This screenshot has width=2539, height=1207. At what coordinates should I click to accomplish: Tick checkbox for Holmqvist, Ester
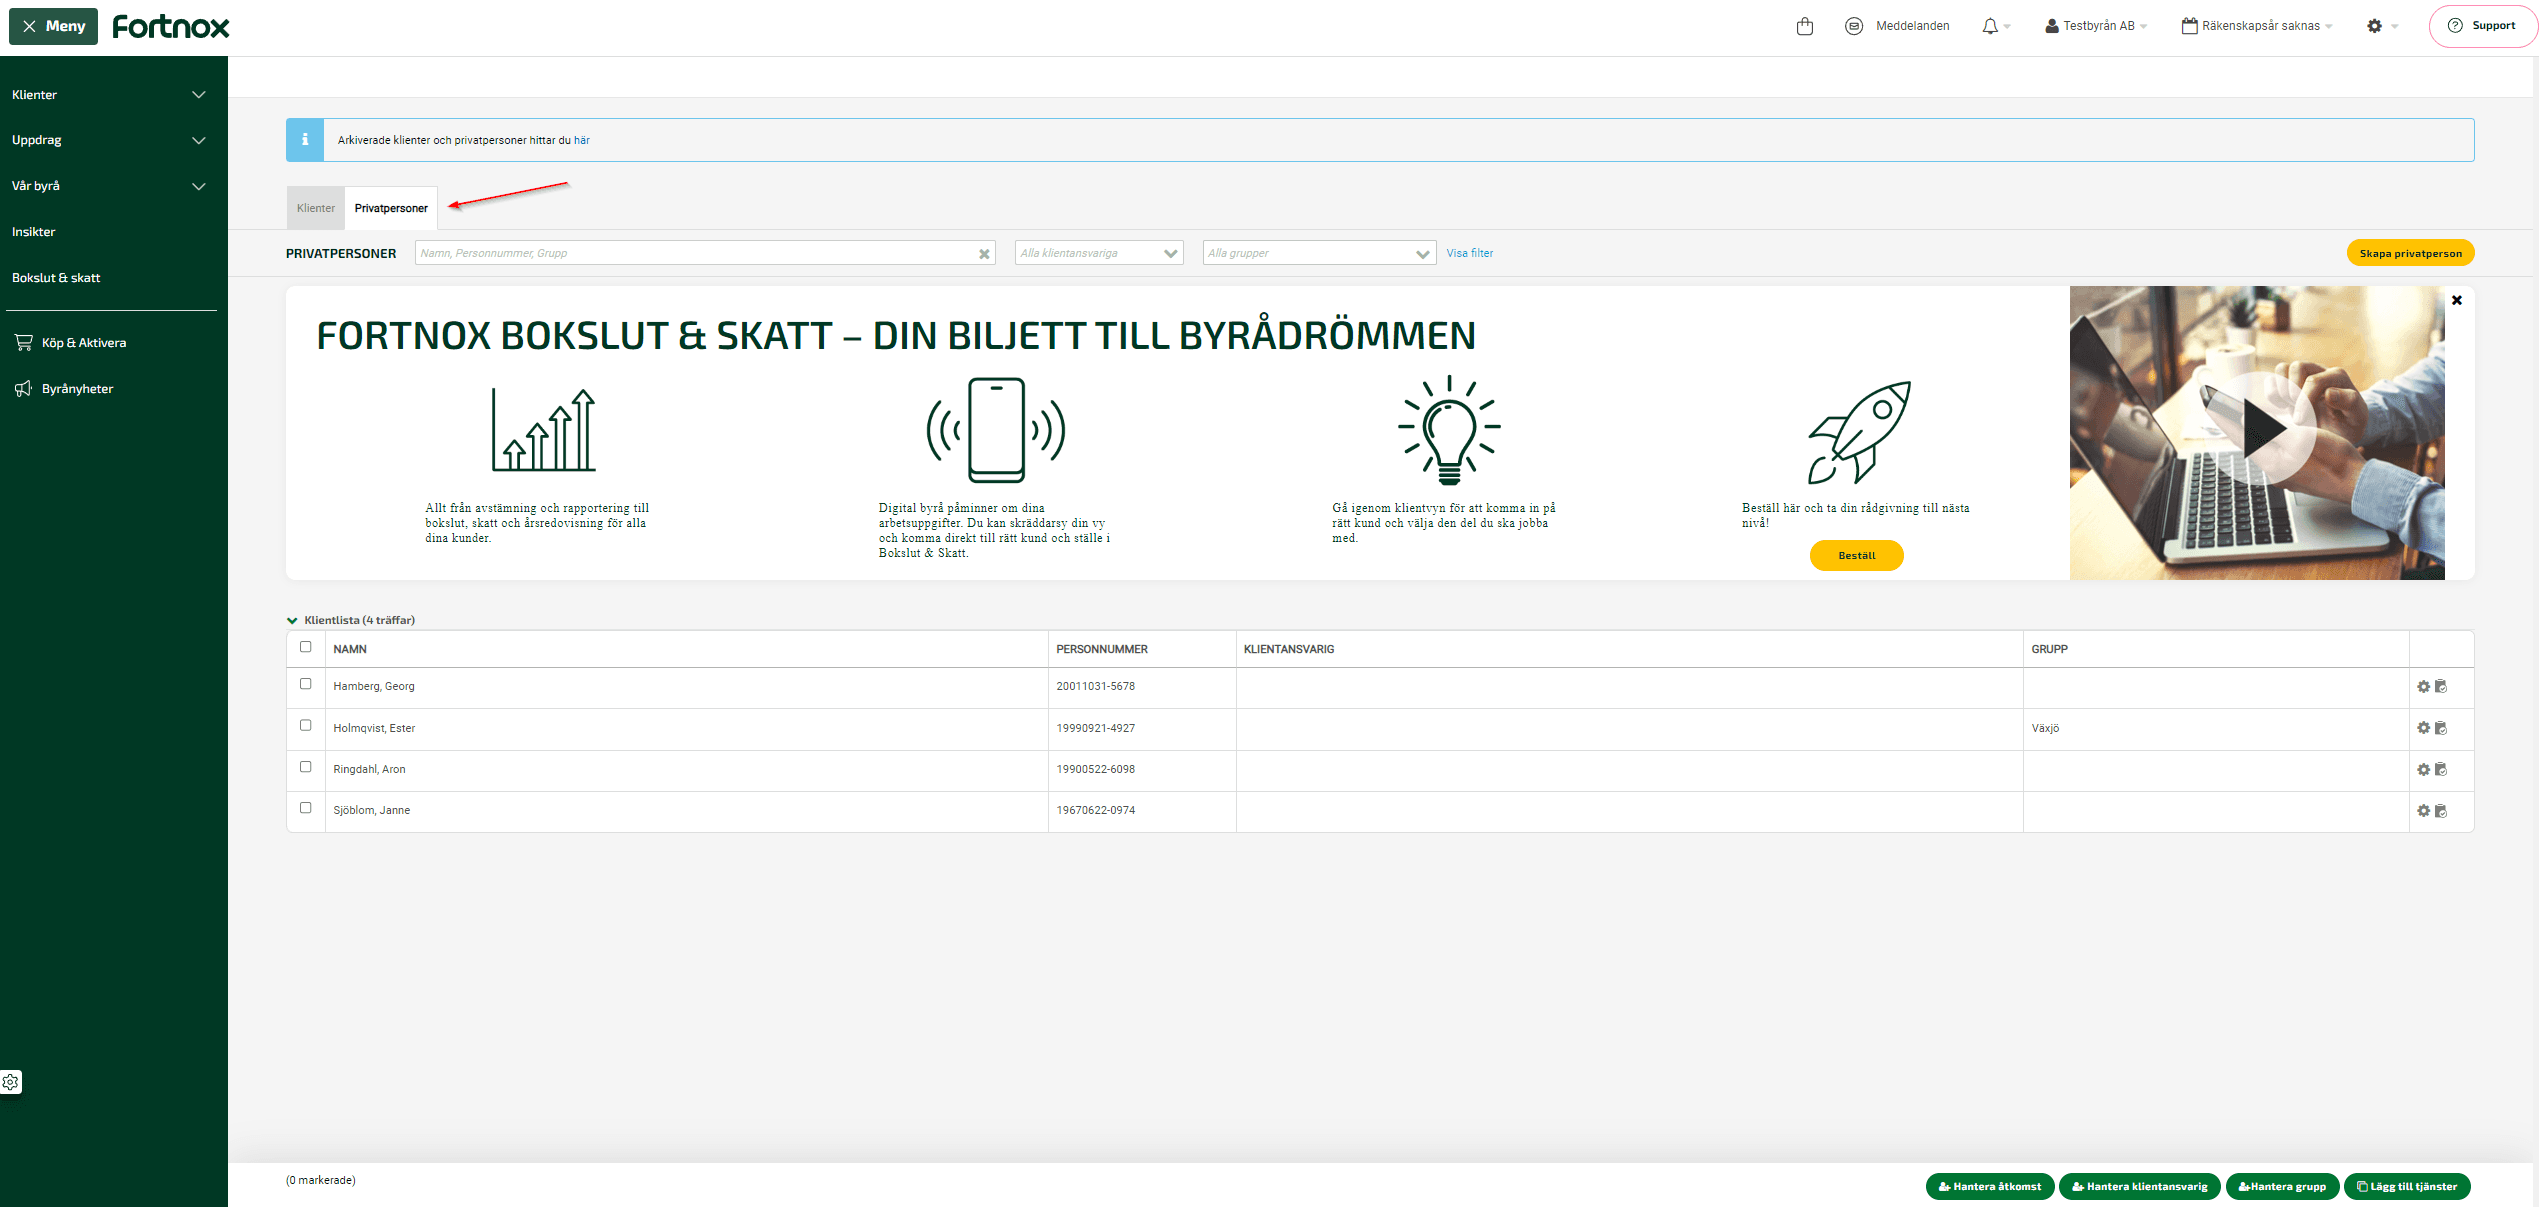coord(306,726)
